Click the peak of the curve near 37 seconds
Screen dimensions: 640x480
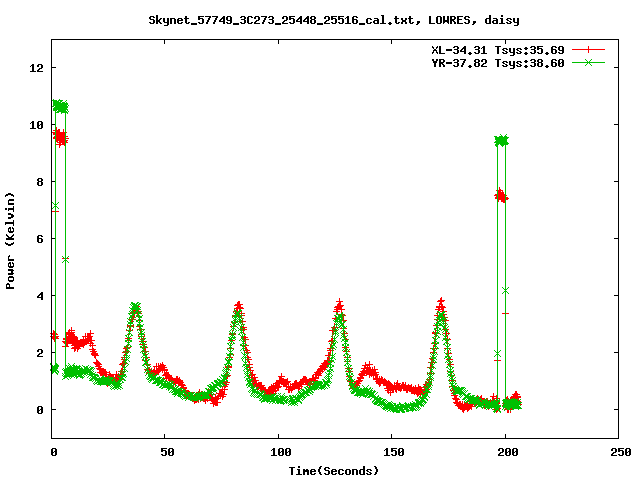pos(136,307)
